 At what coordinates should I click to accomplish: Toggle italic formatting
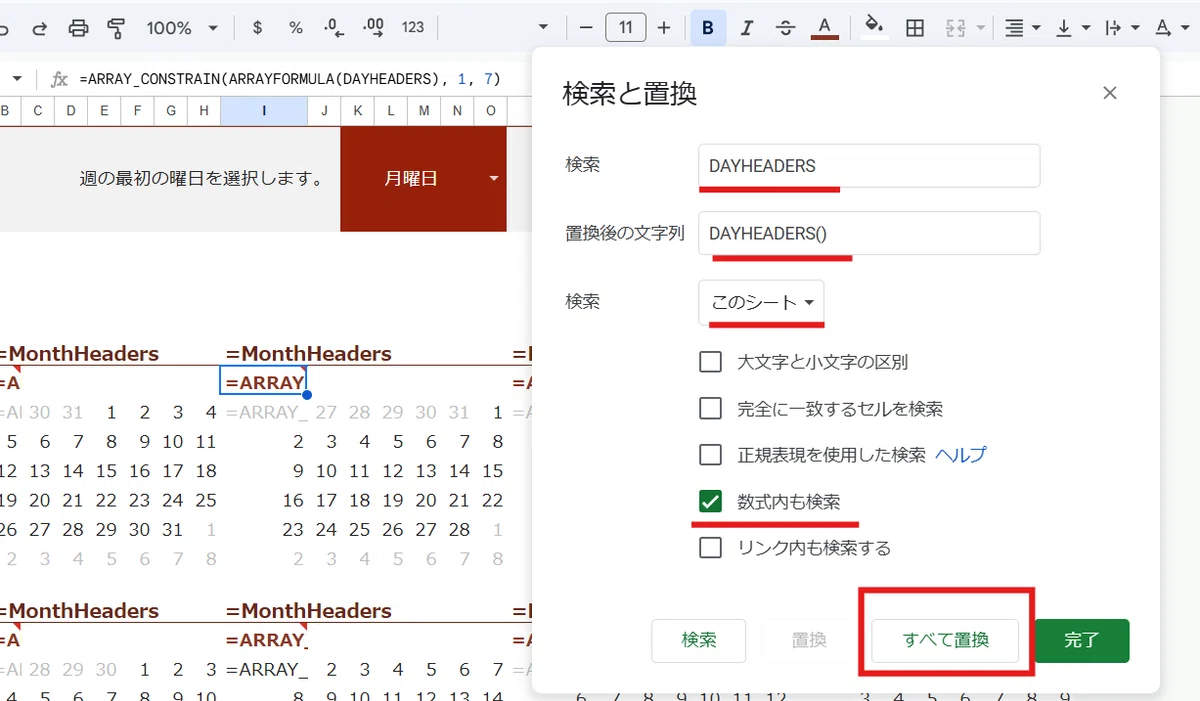(746, 28)
